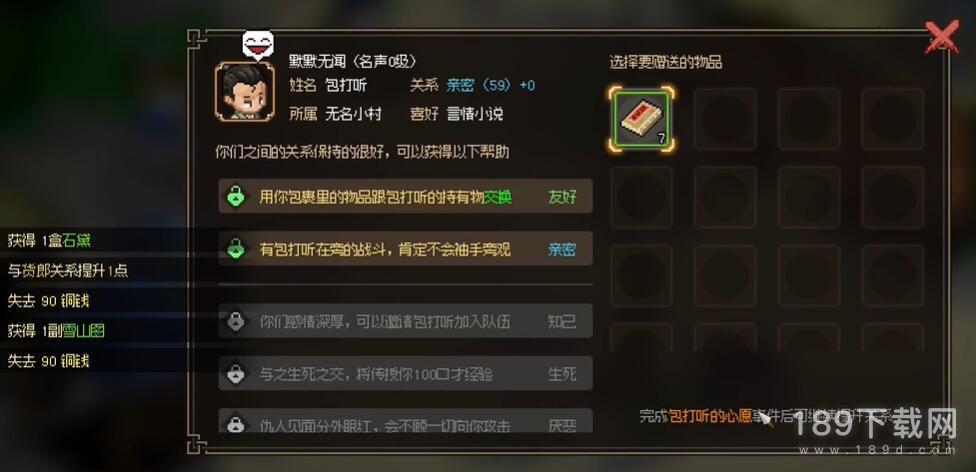The height and width of the screenshot is (472, 976).
Task: Select the 传授你100口才经验 help row
Action: [x=405, y=374]
